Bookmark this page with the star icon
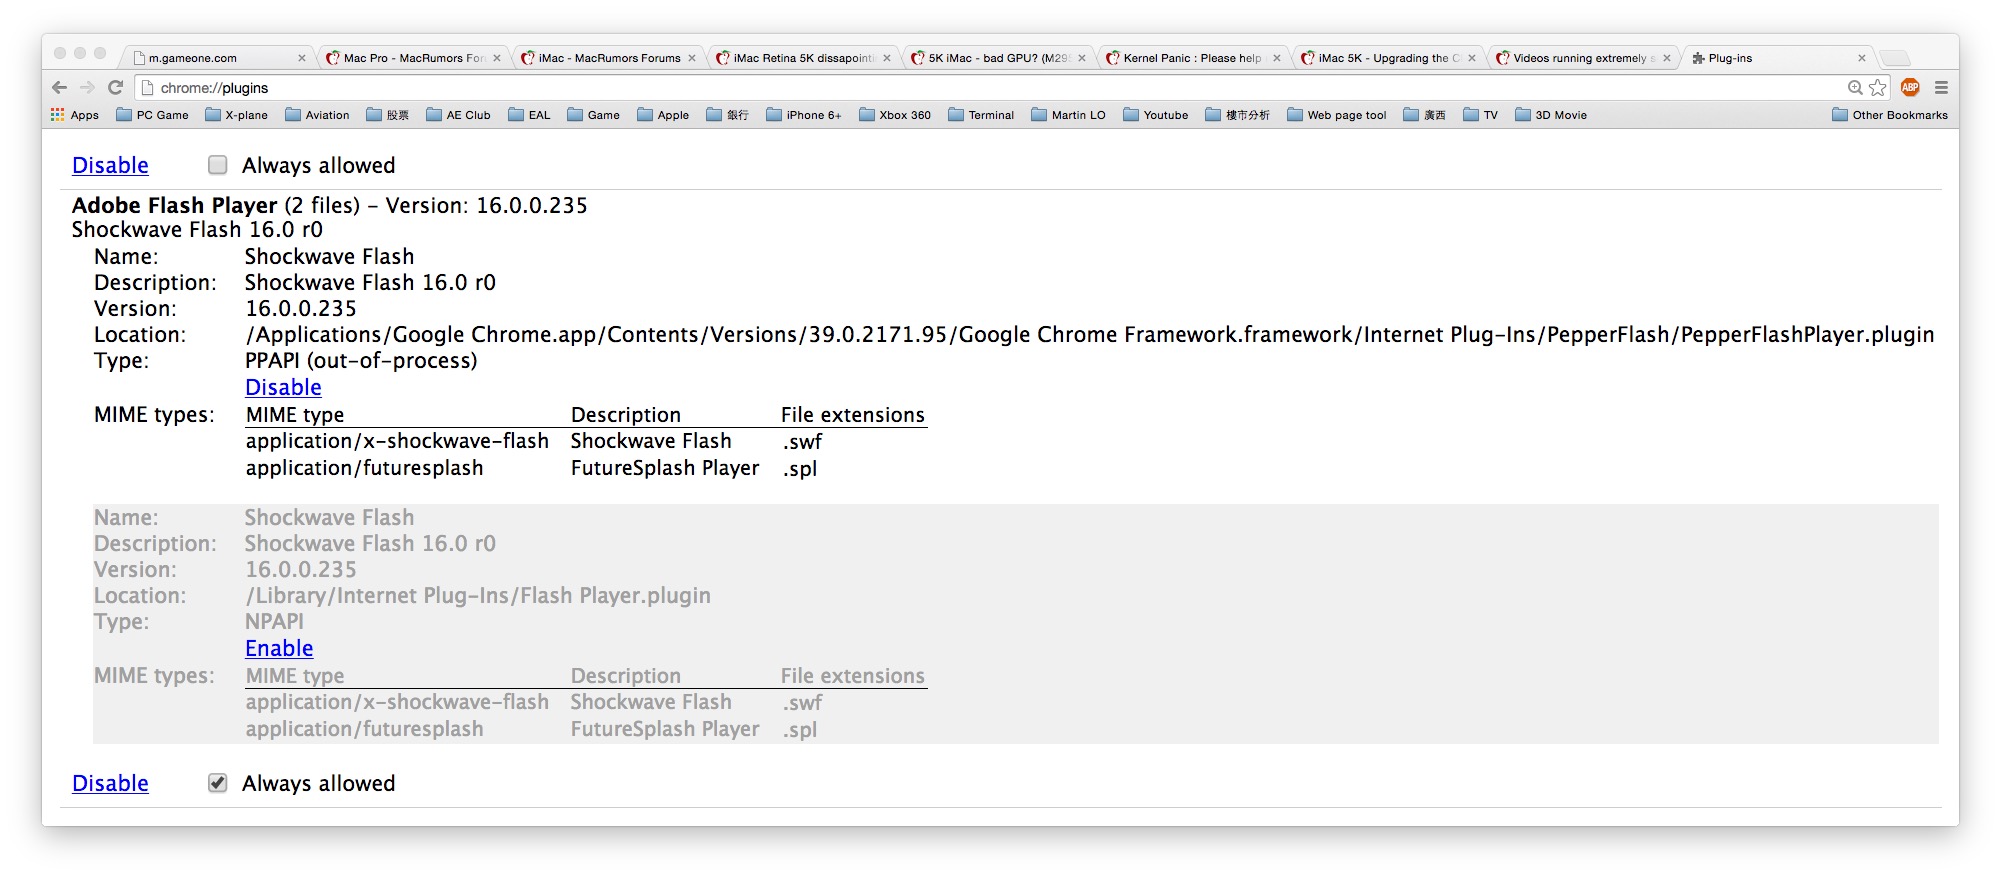The width and height of the screenshot is (2001, 876). [x=1878, y=88]
